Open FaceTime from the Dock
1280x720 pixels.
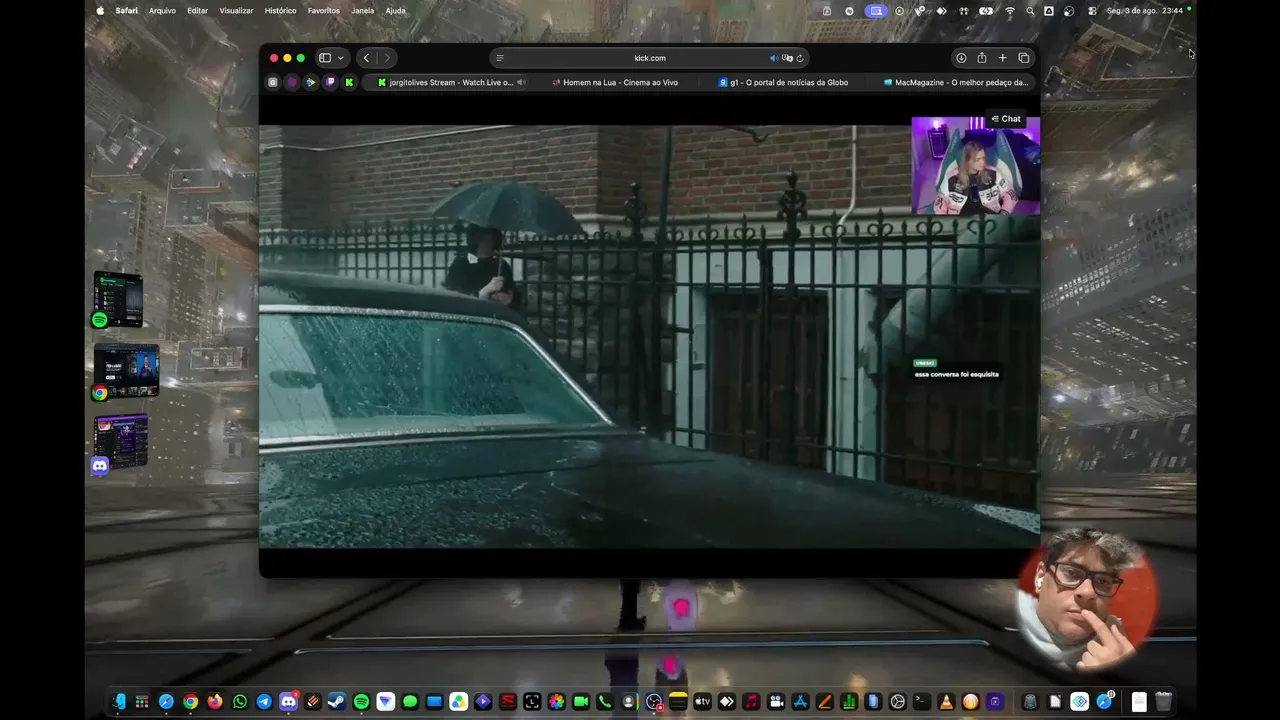tap(580, 702)
